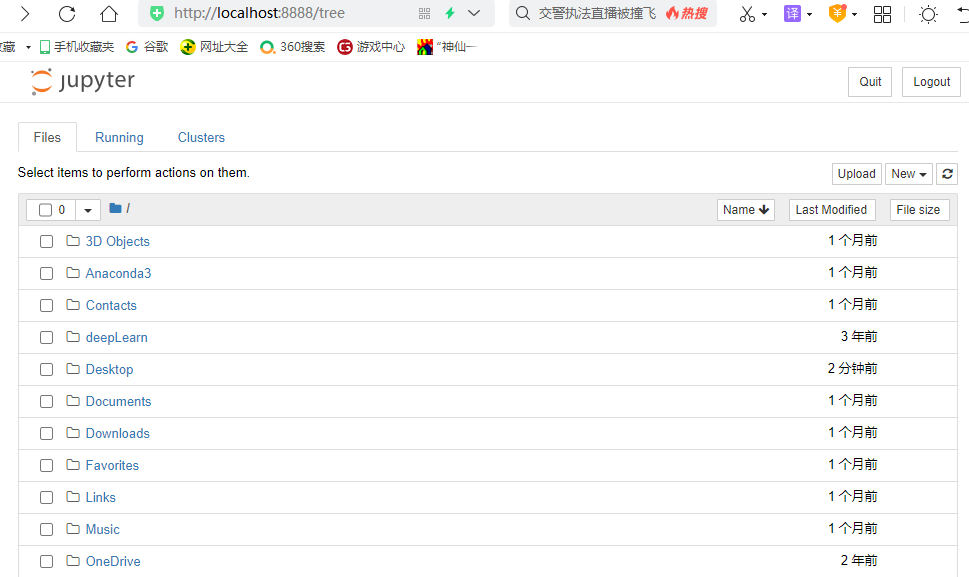Click the translate icon in the browser toolbar

(790, 14)
